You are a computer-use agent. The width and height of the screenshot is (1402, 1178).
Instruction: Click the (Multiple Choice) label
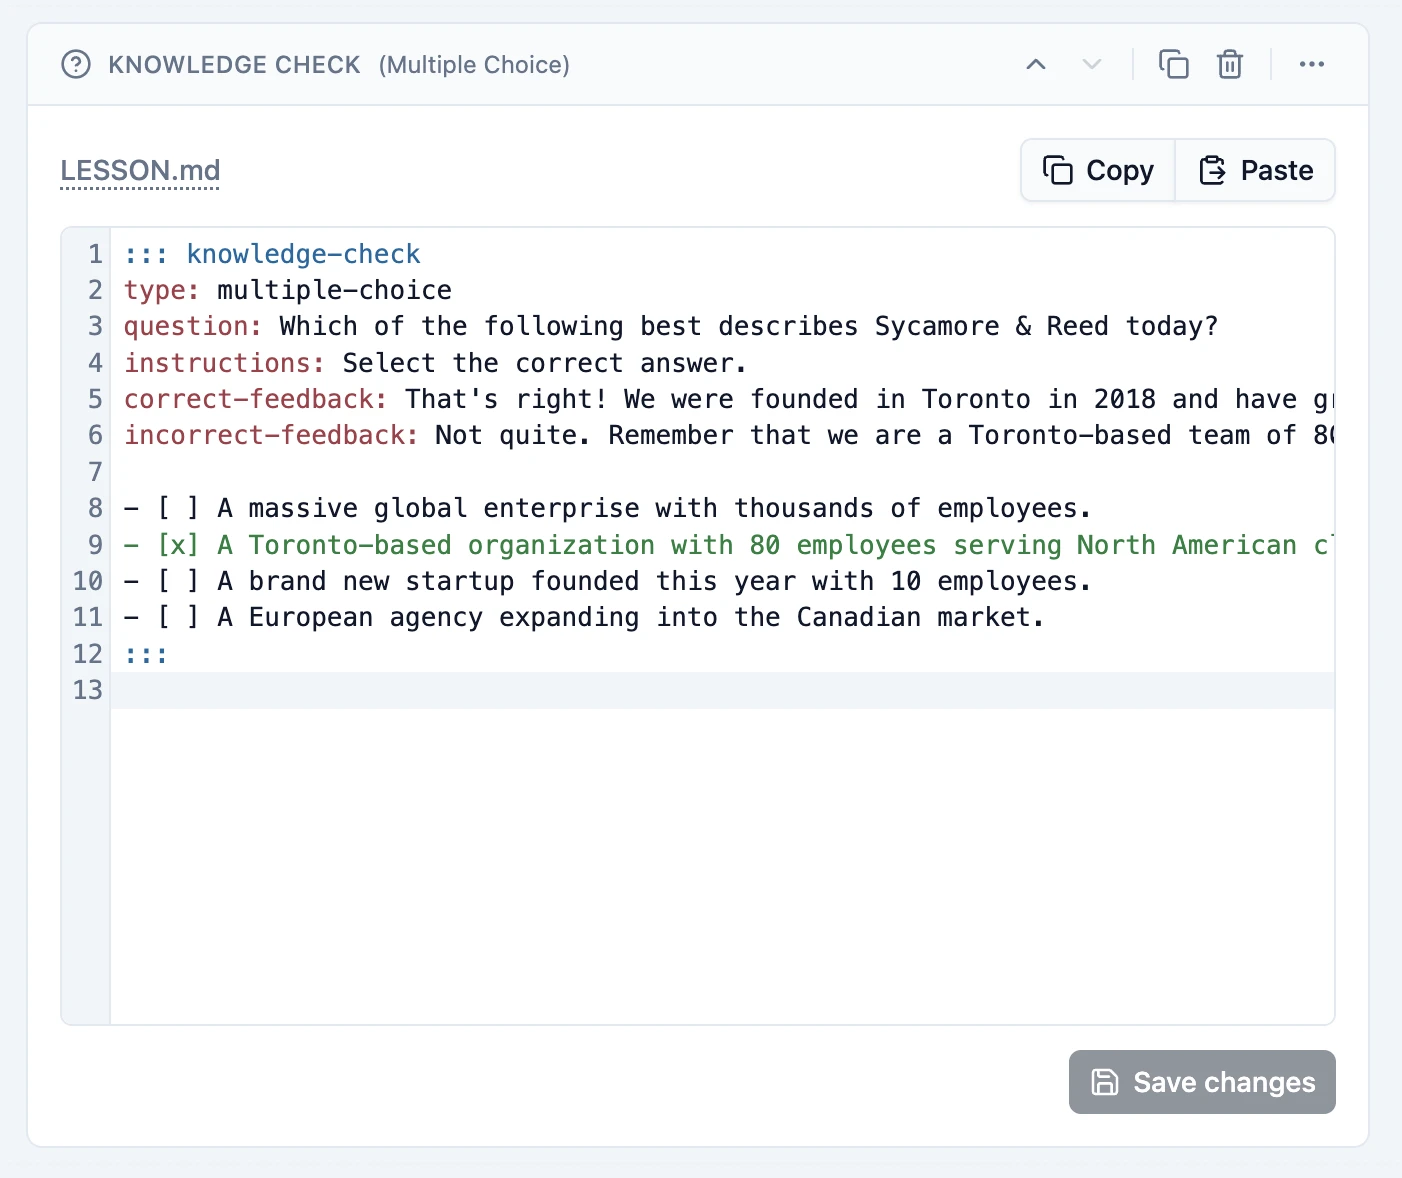(474, 65)
